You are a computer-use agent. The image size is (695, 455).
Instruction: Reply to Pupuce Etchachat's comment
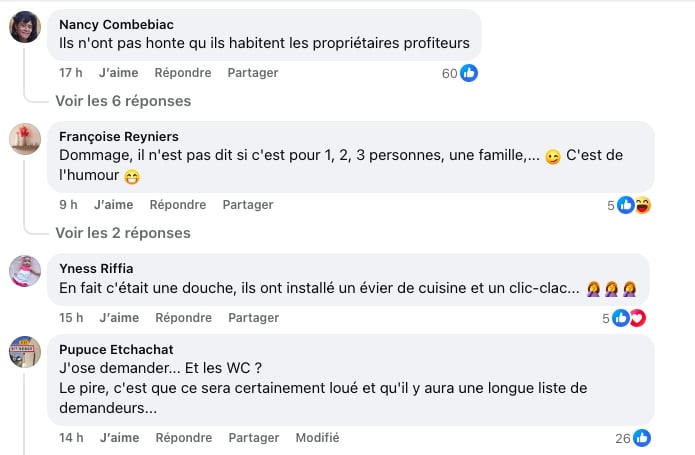(x=183, y=438)
